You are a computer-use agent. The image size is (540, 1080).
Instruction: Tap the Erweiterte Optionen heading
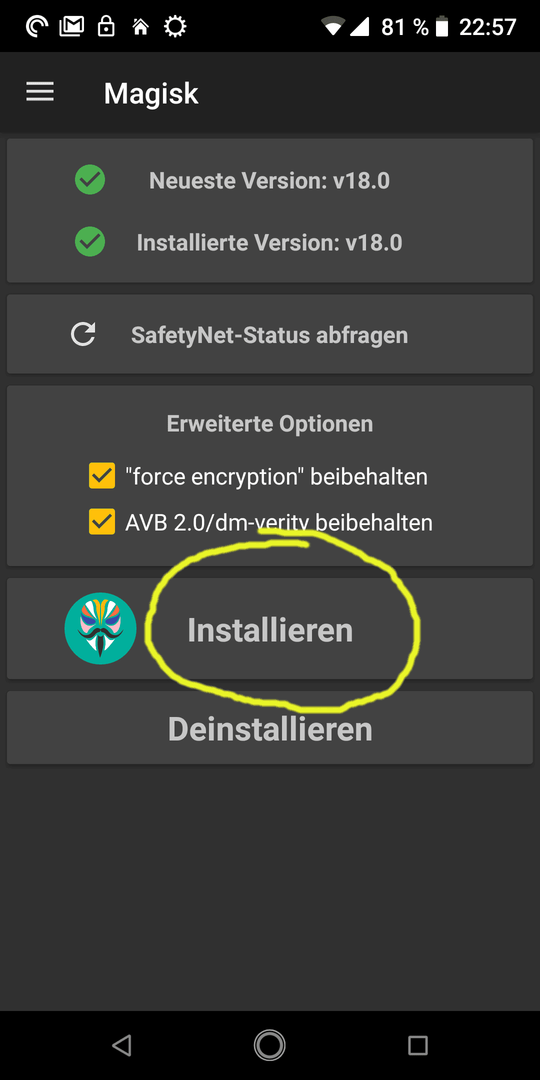click(x=270, y=424)
